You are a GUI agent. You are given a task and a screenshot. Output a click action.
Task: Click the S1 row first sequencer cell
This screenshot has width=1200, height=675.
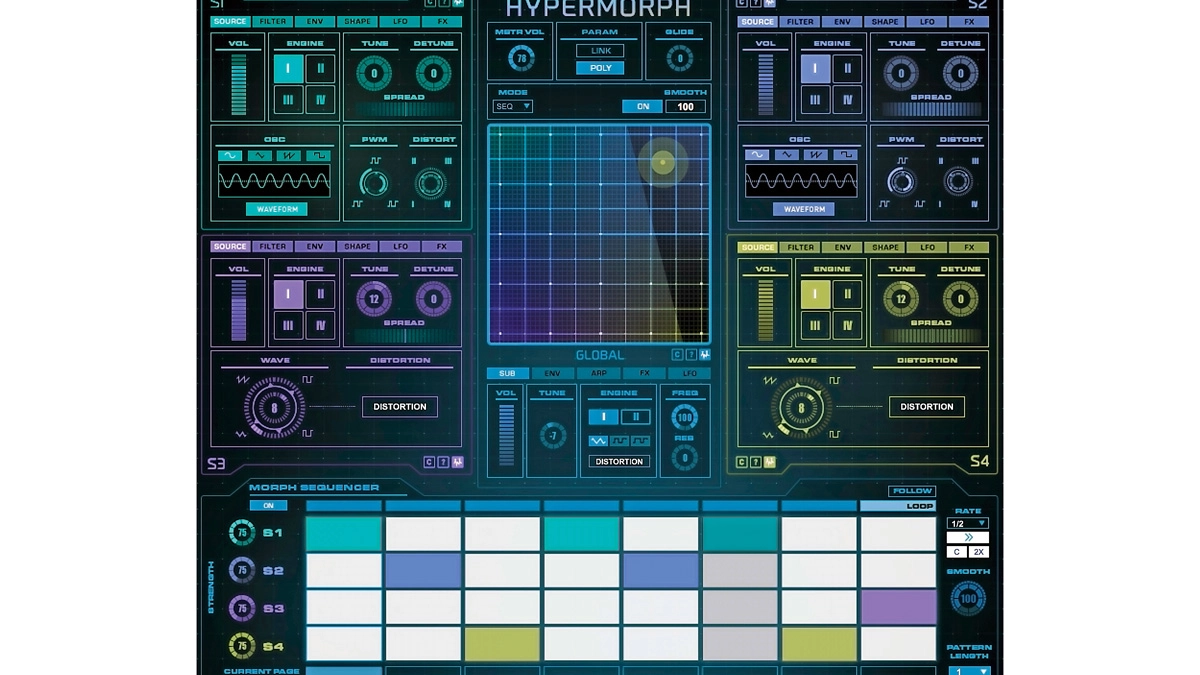(x=344, y=533)
